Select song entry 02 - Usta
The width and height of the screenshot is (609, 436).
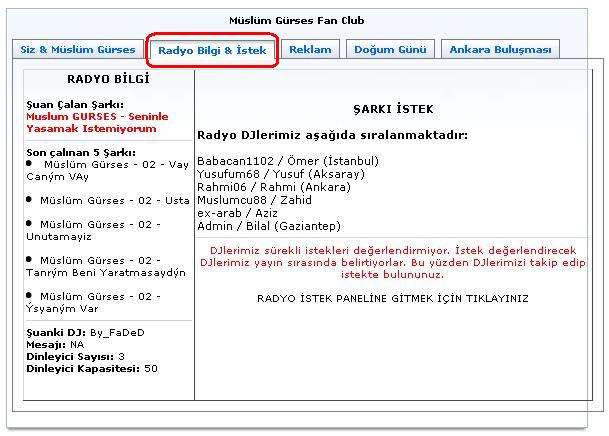(x=108, y=201)
